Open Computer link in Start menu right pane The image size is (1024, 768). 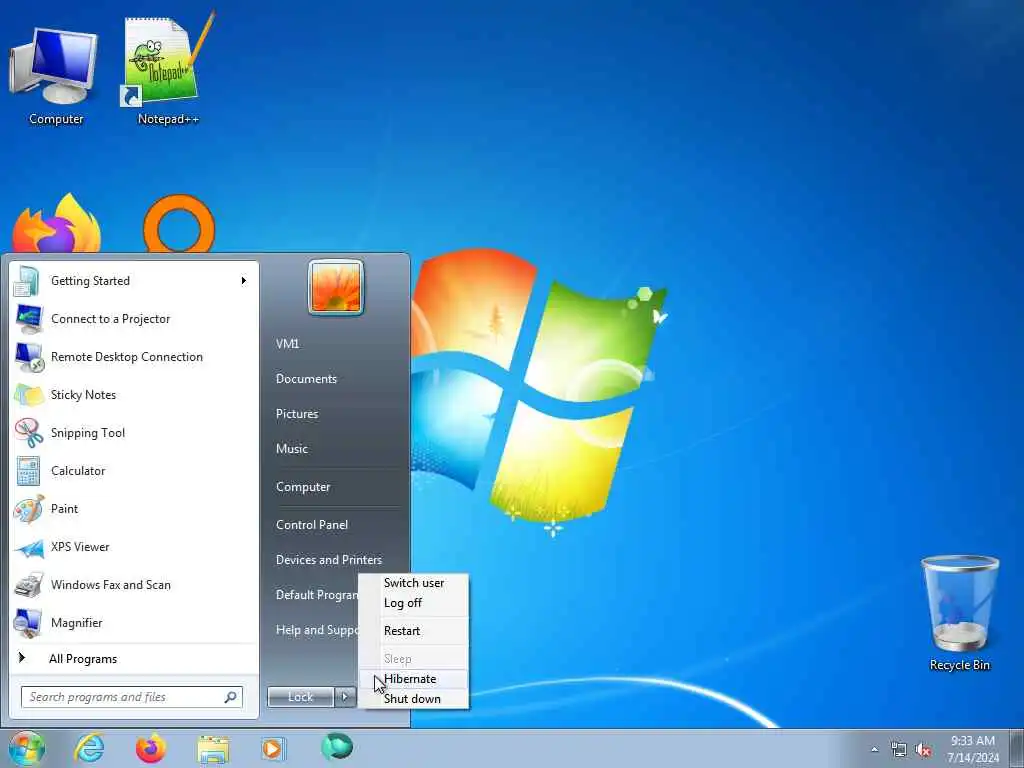click(x=303, y=487)
